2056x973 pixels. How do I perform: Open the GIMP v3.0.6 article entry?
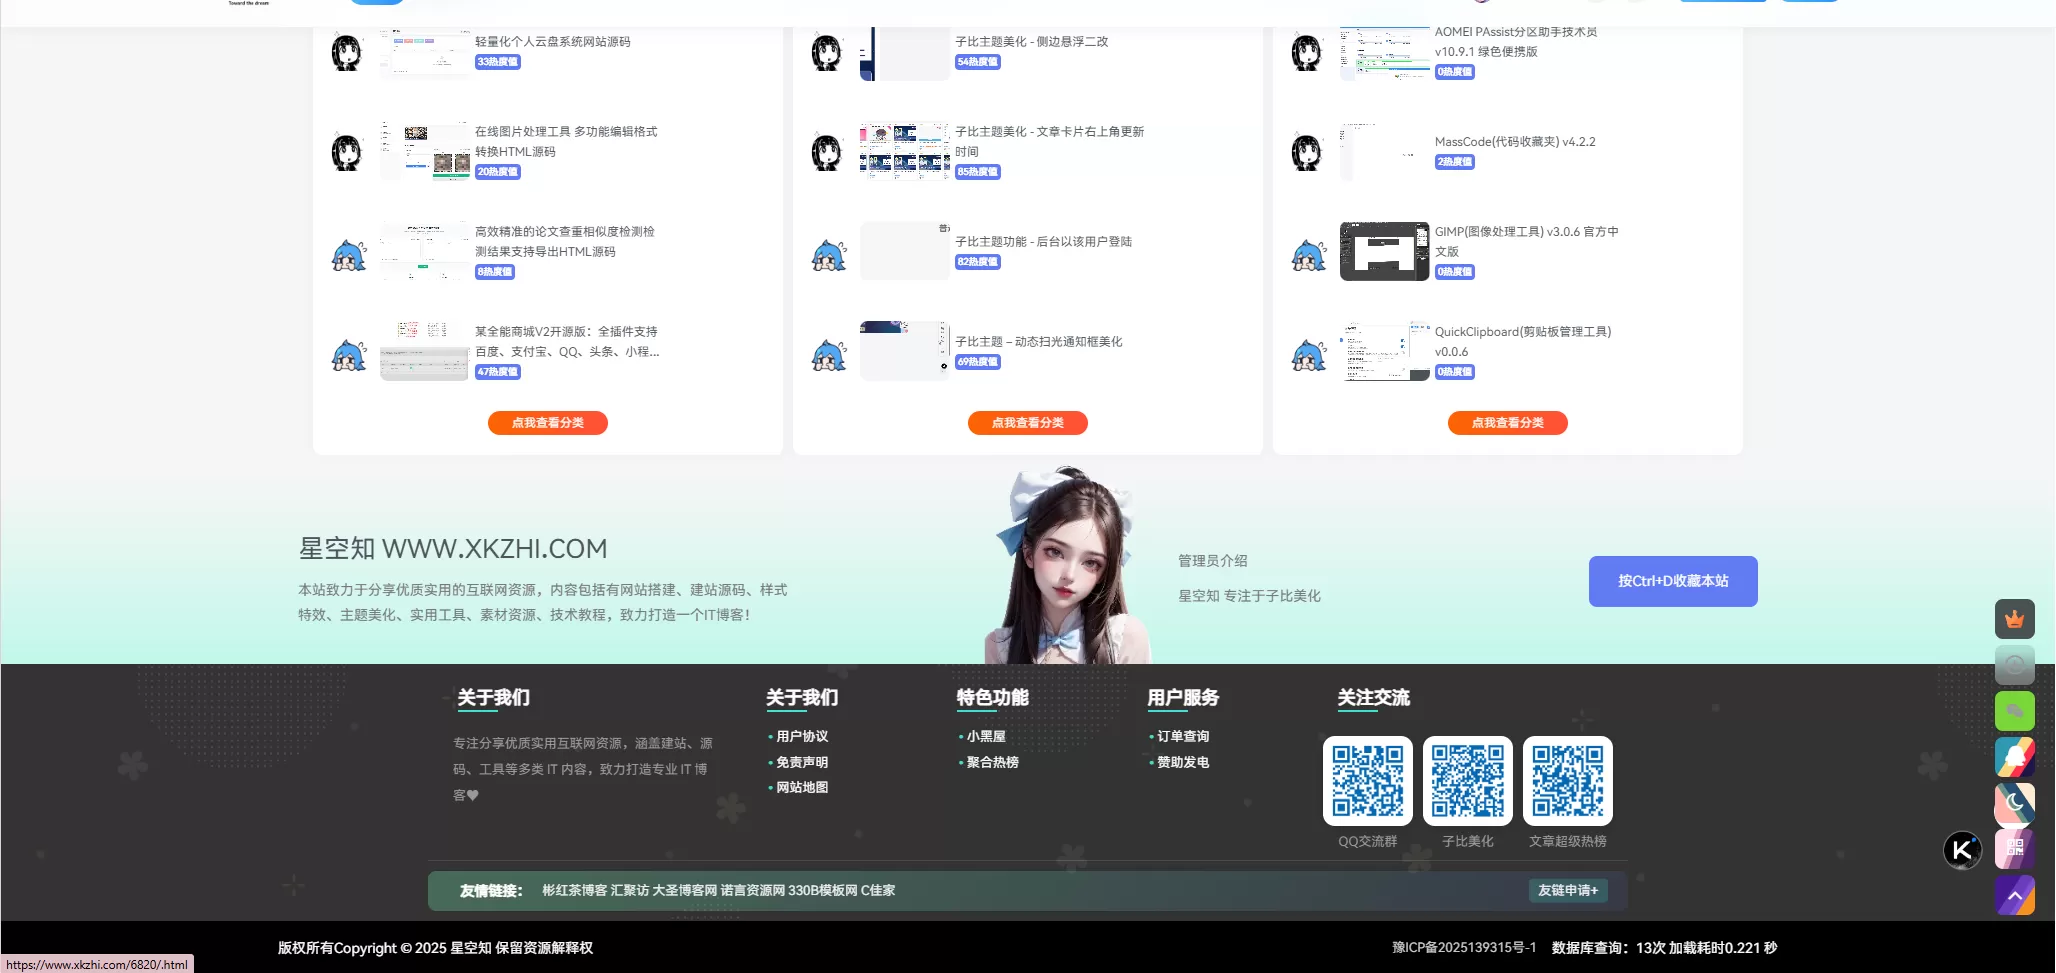(1526, 241)
